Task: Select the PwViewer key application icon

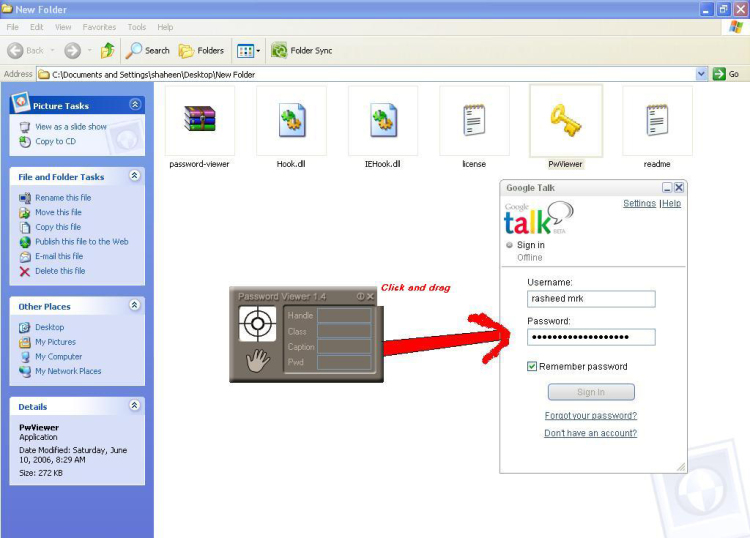Action: (x=565, y=121)
